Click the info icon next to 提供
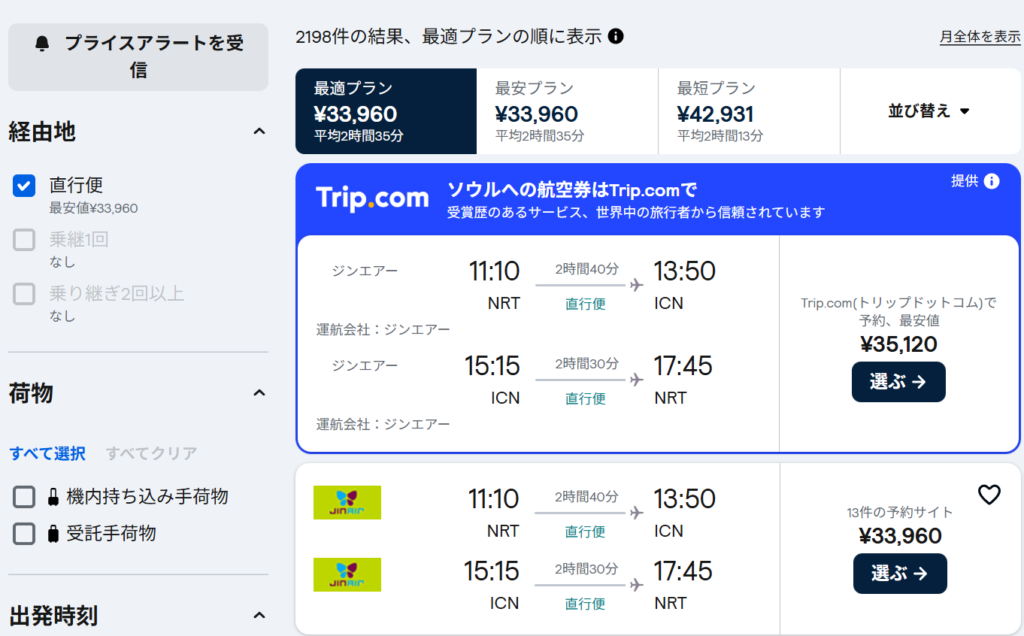1024x636 pixels. point(991,181)
